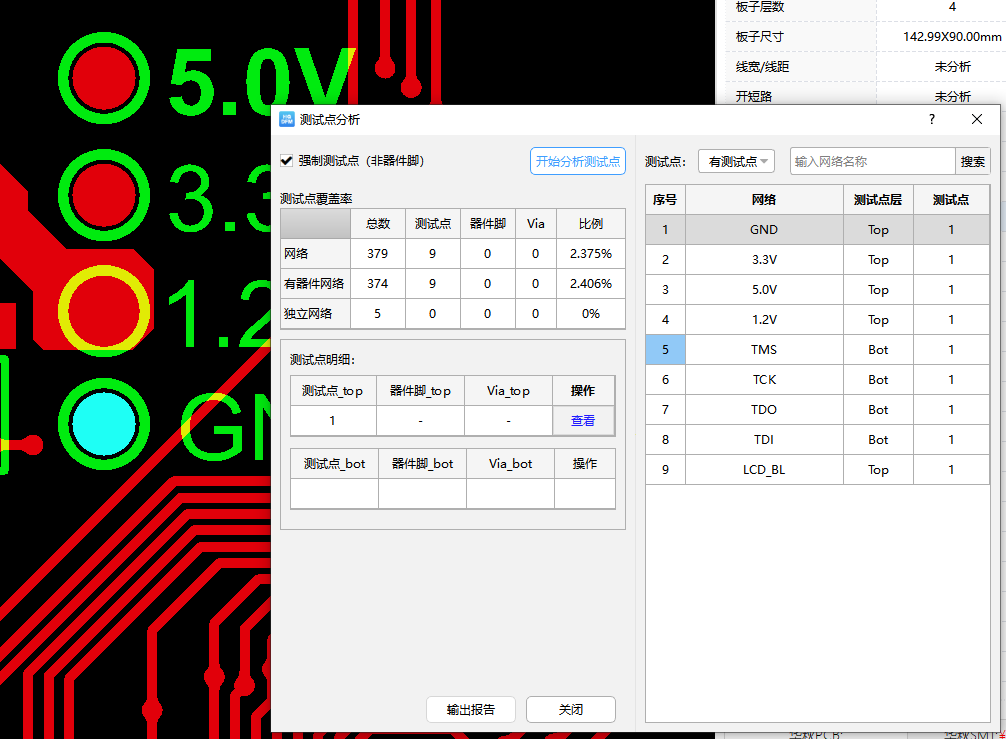1006x739 pixels.
Task: Select the TDI network row
Action: click(763, 439)
